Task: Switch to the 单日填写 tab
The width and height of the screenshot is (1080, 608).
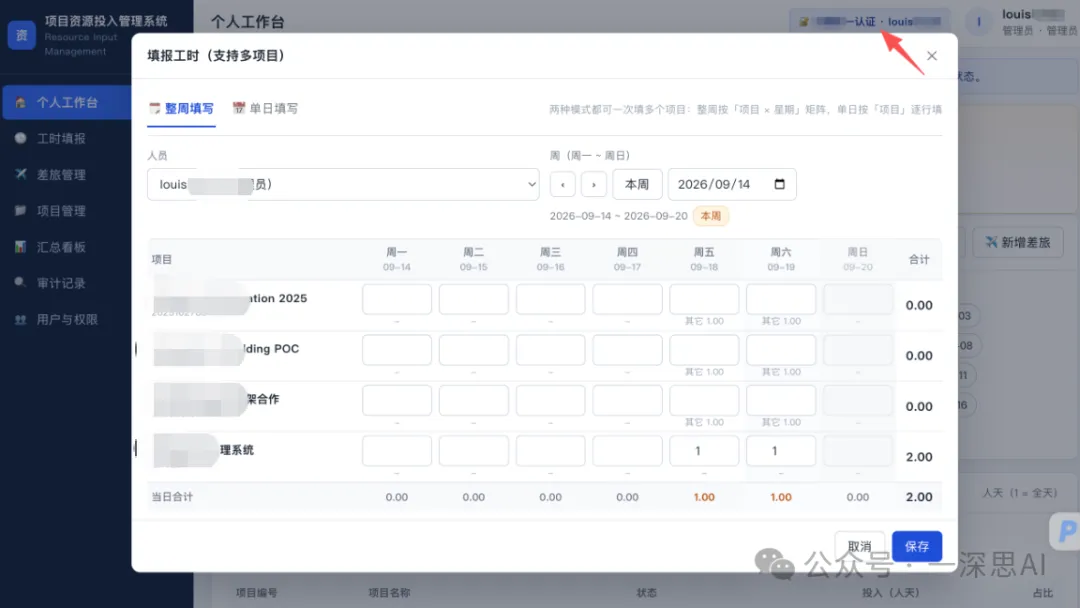Action: click(x=265, y=109)
